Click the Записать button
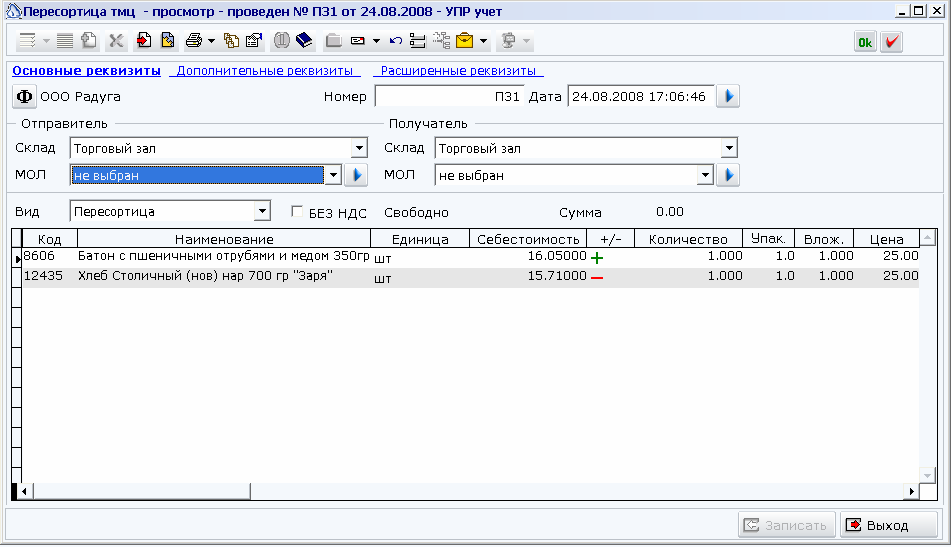 pyautogui.click(x=787, y=525)
